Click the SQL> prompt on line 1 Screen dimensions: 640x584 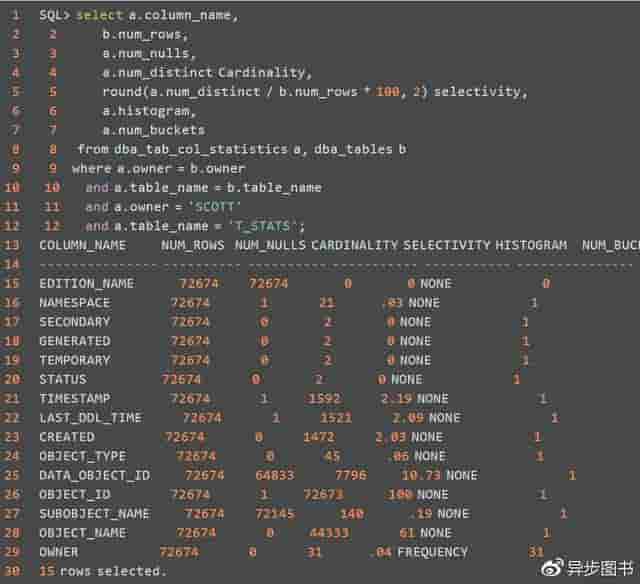(x=55, y=15)
